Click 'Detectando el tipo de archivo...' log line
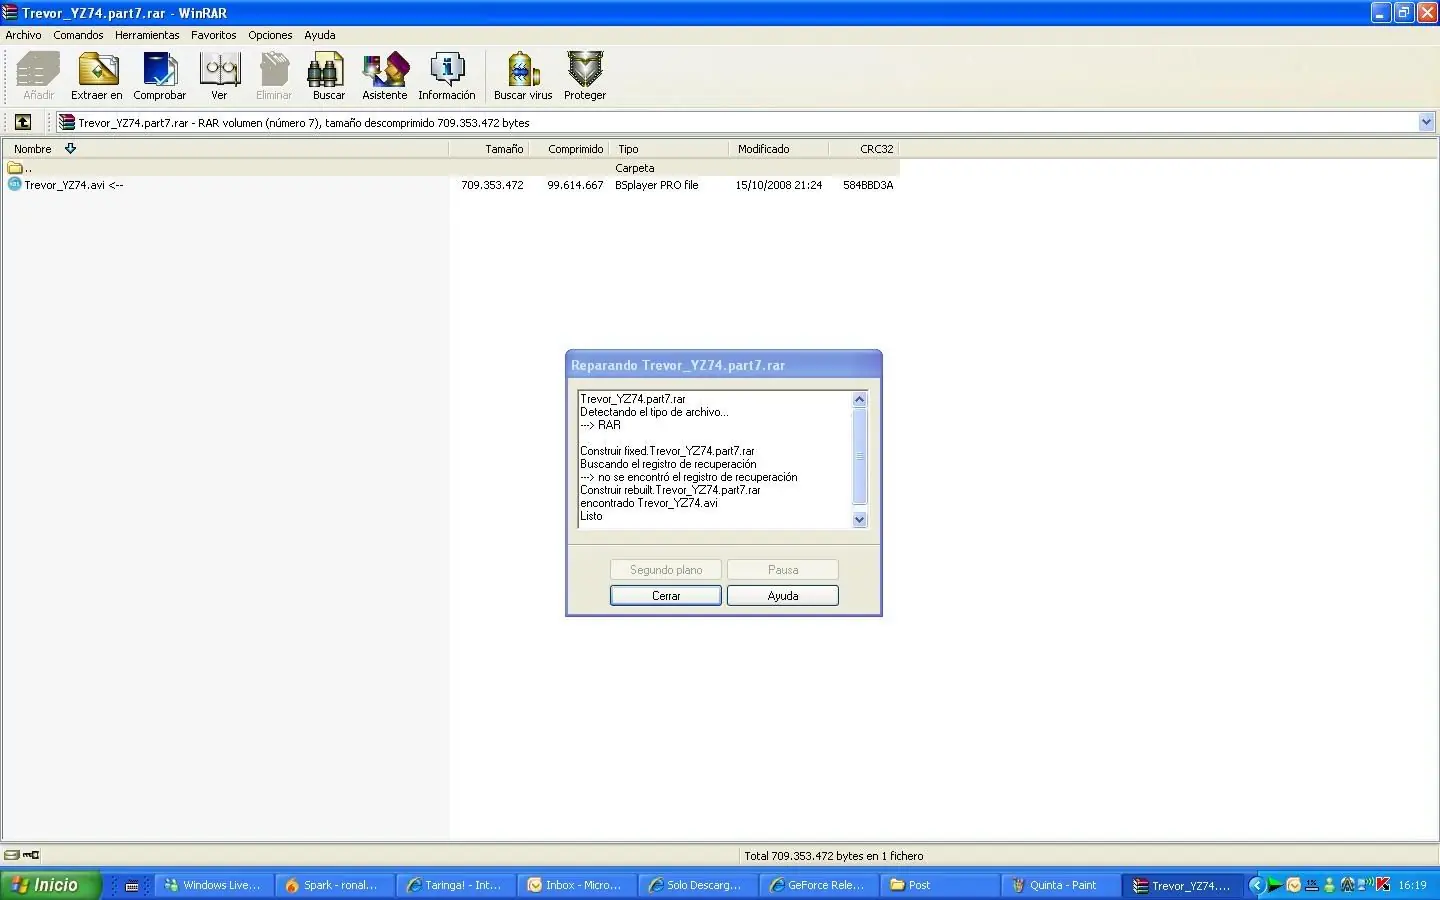1440x900 pixels. 654,412
